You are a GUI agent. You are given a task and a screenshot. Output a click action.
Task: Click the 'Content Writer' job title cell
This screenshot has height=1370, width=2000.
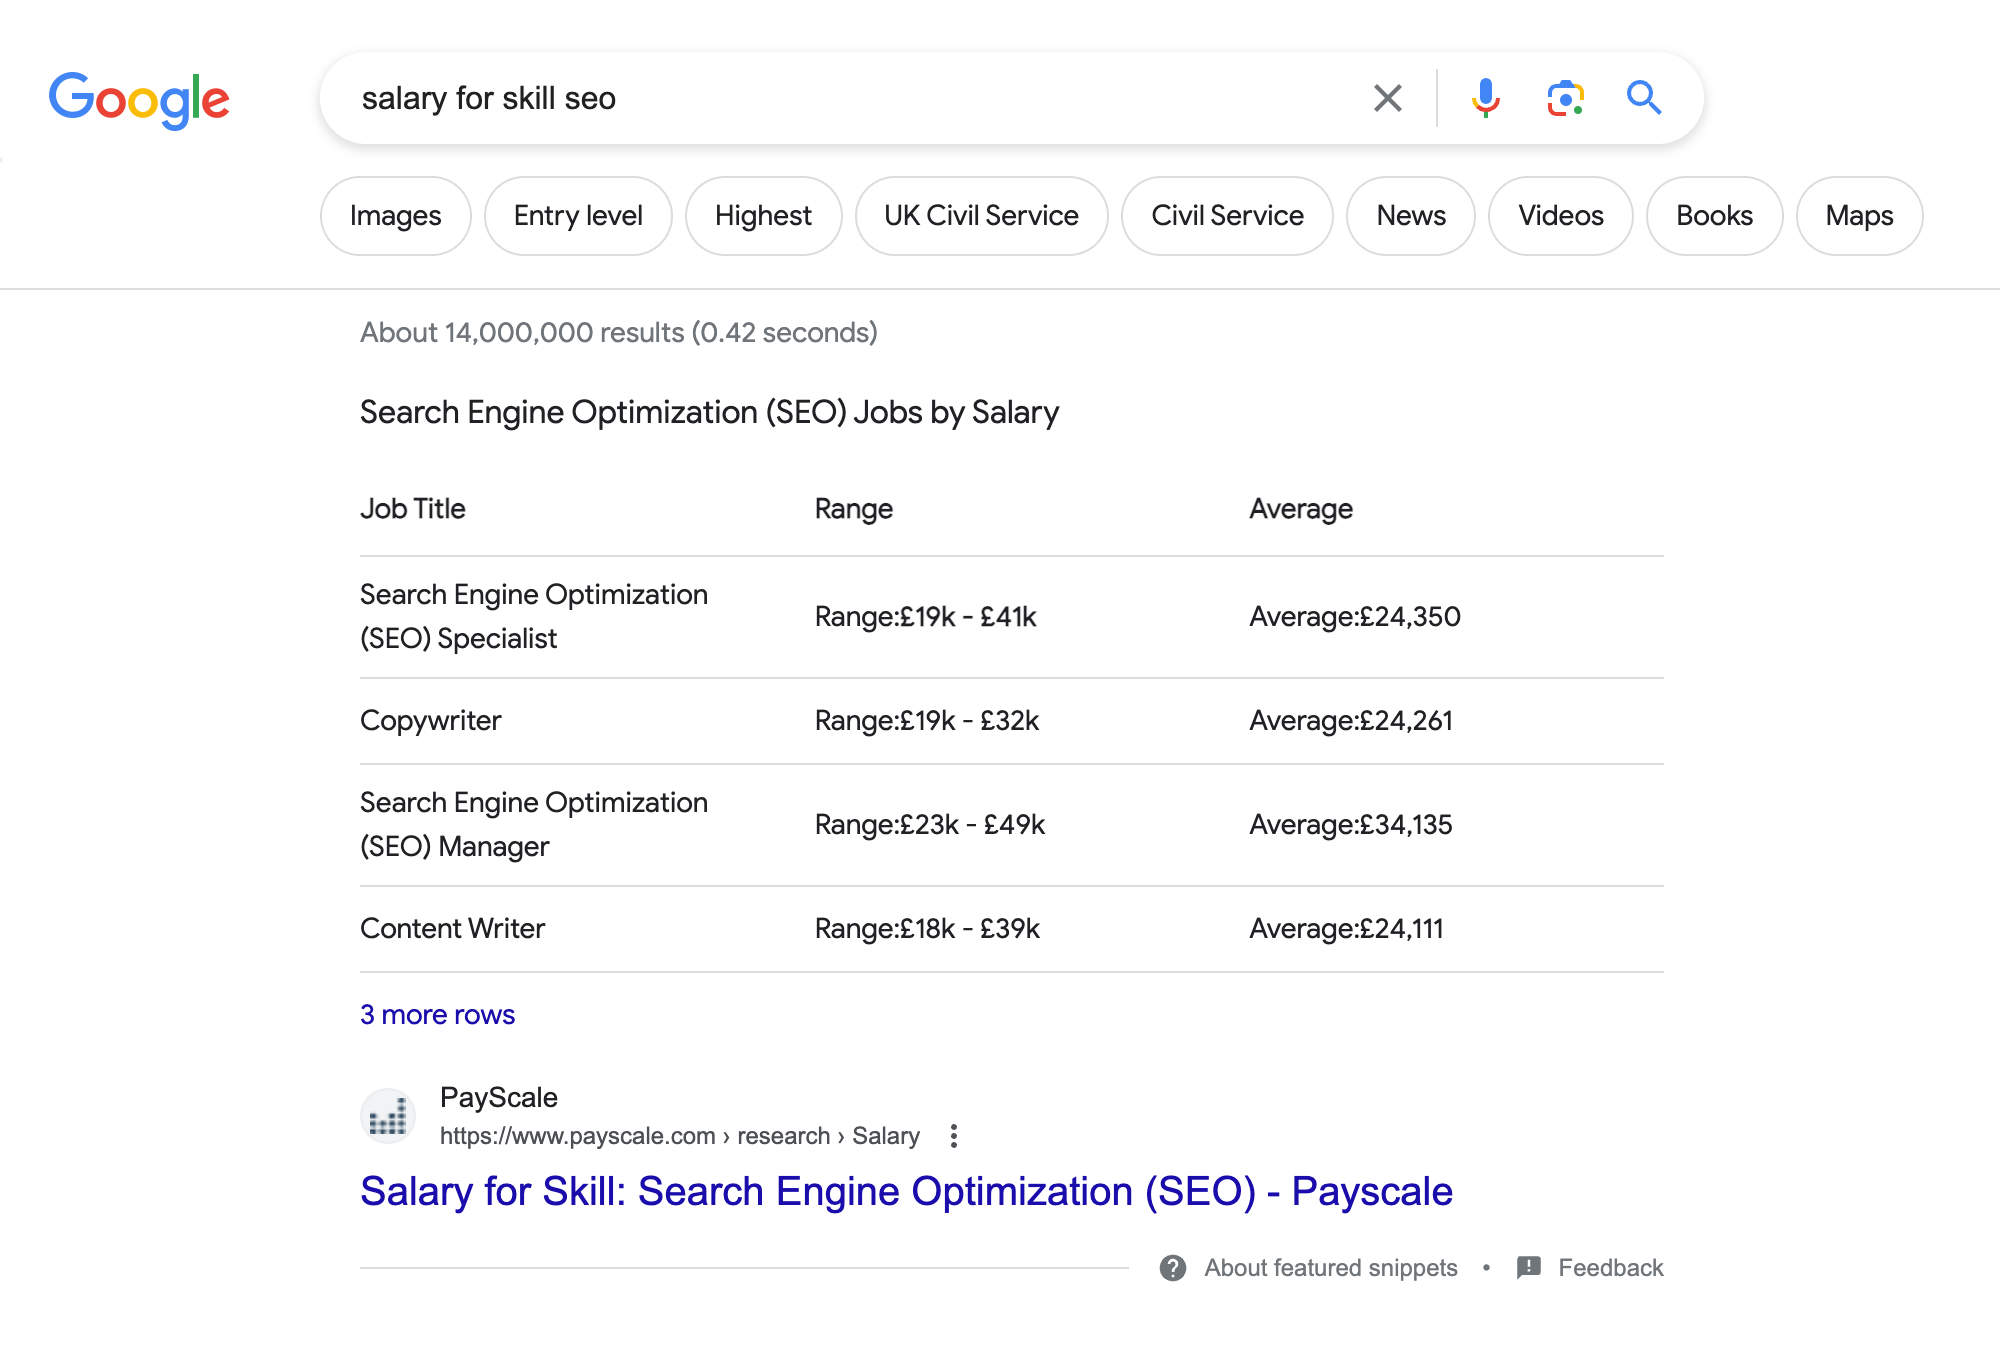click(x=453, y=929)
